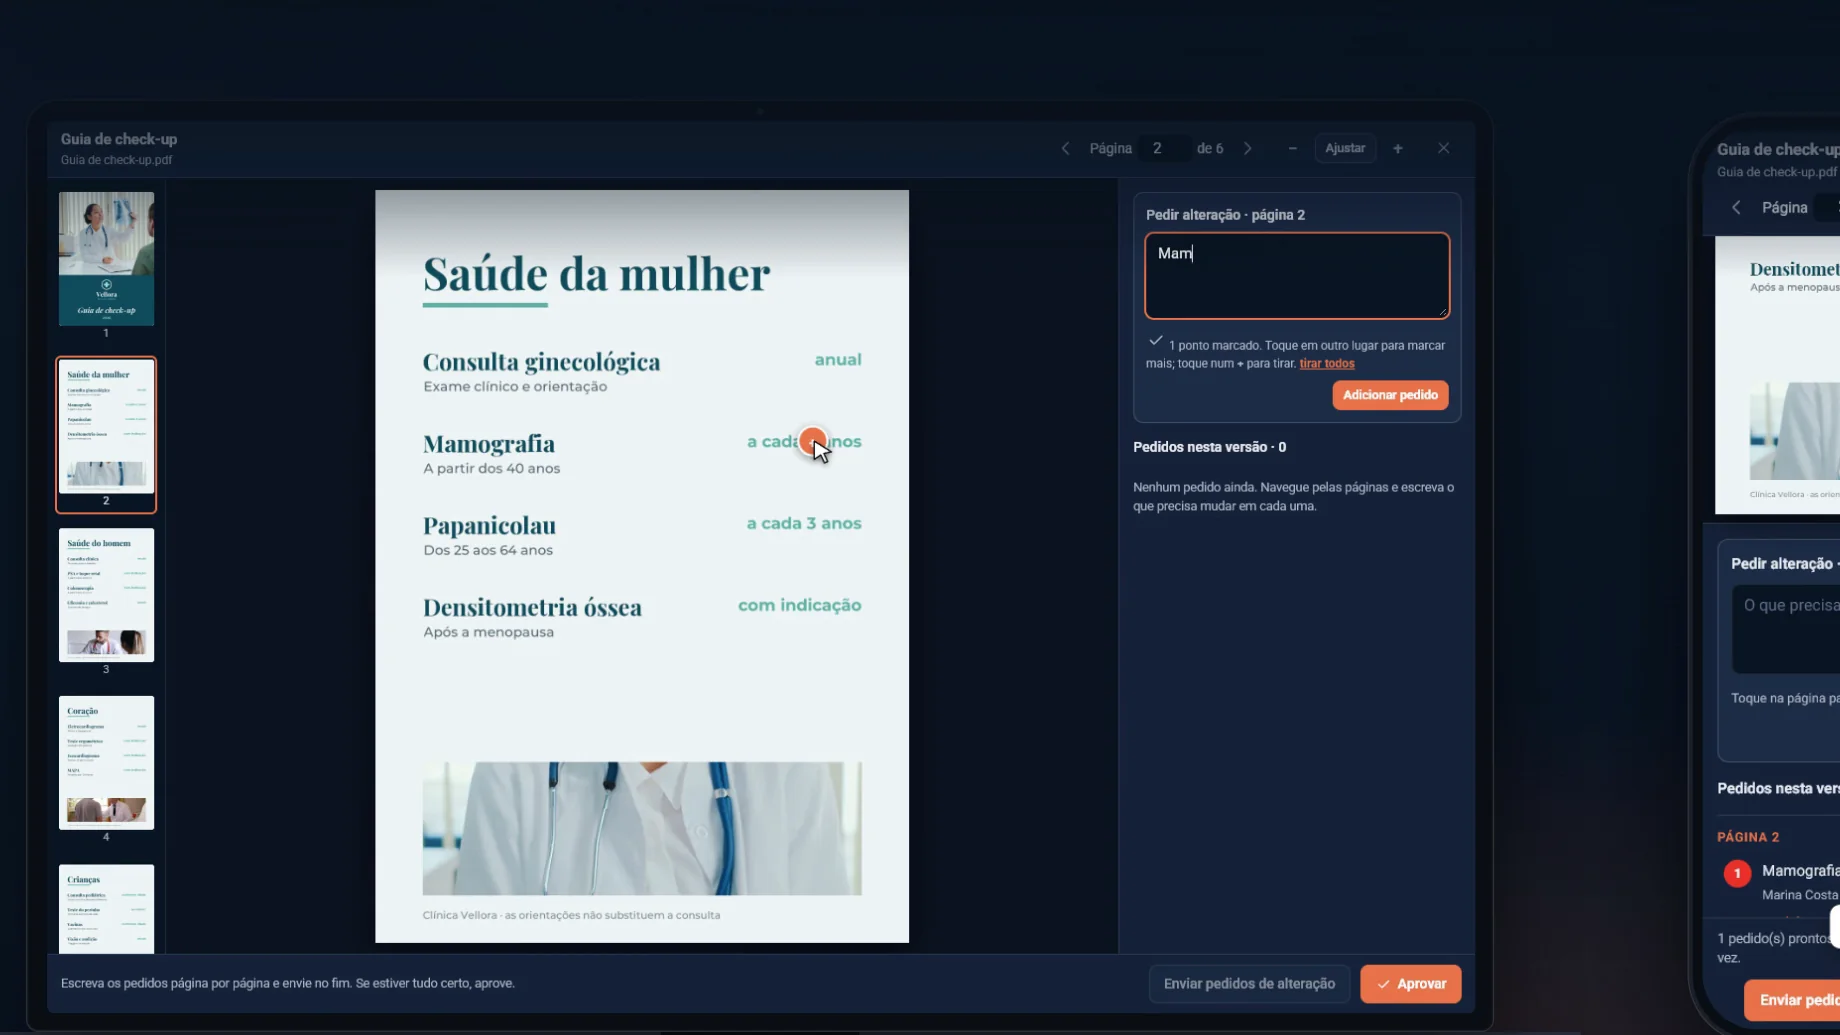Image resolution: width=1840 pixels, height=1035 pixels.
Task: Click Adicionar pedido button
Action: pyautogui.click(x=1390, y=395)
